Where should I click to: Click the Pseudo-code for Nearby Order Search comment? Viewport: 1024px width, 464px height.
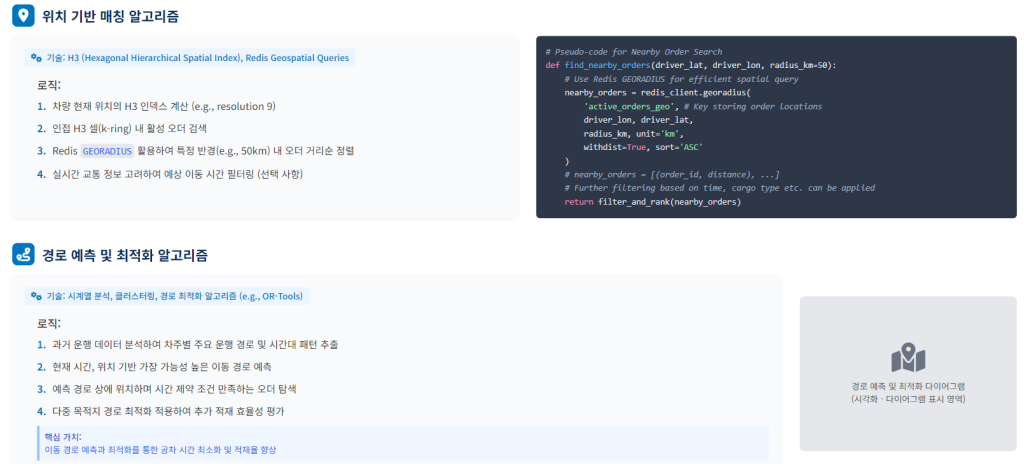click(x=634, y=52)
